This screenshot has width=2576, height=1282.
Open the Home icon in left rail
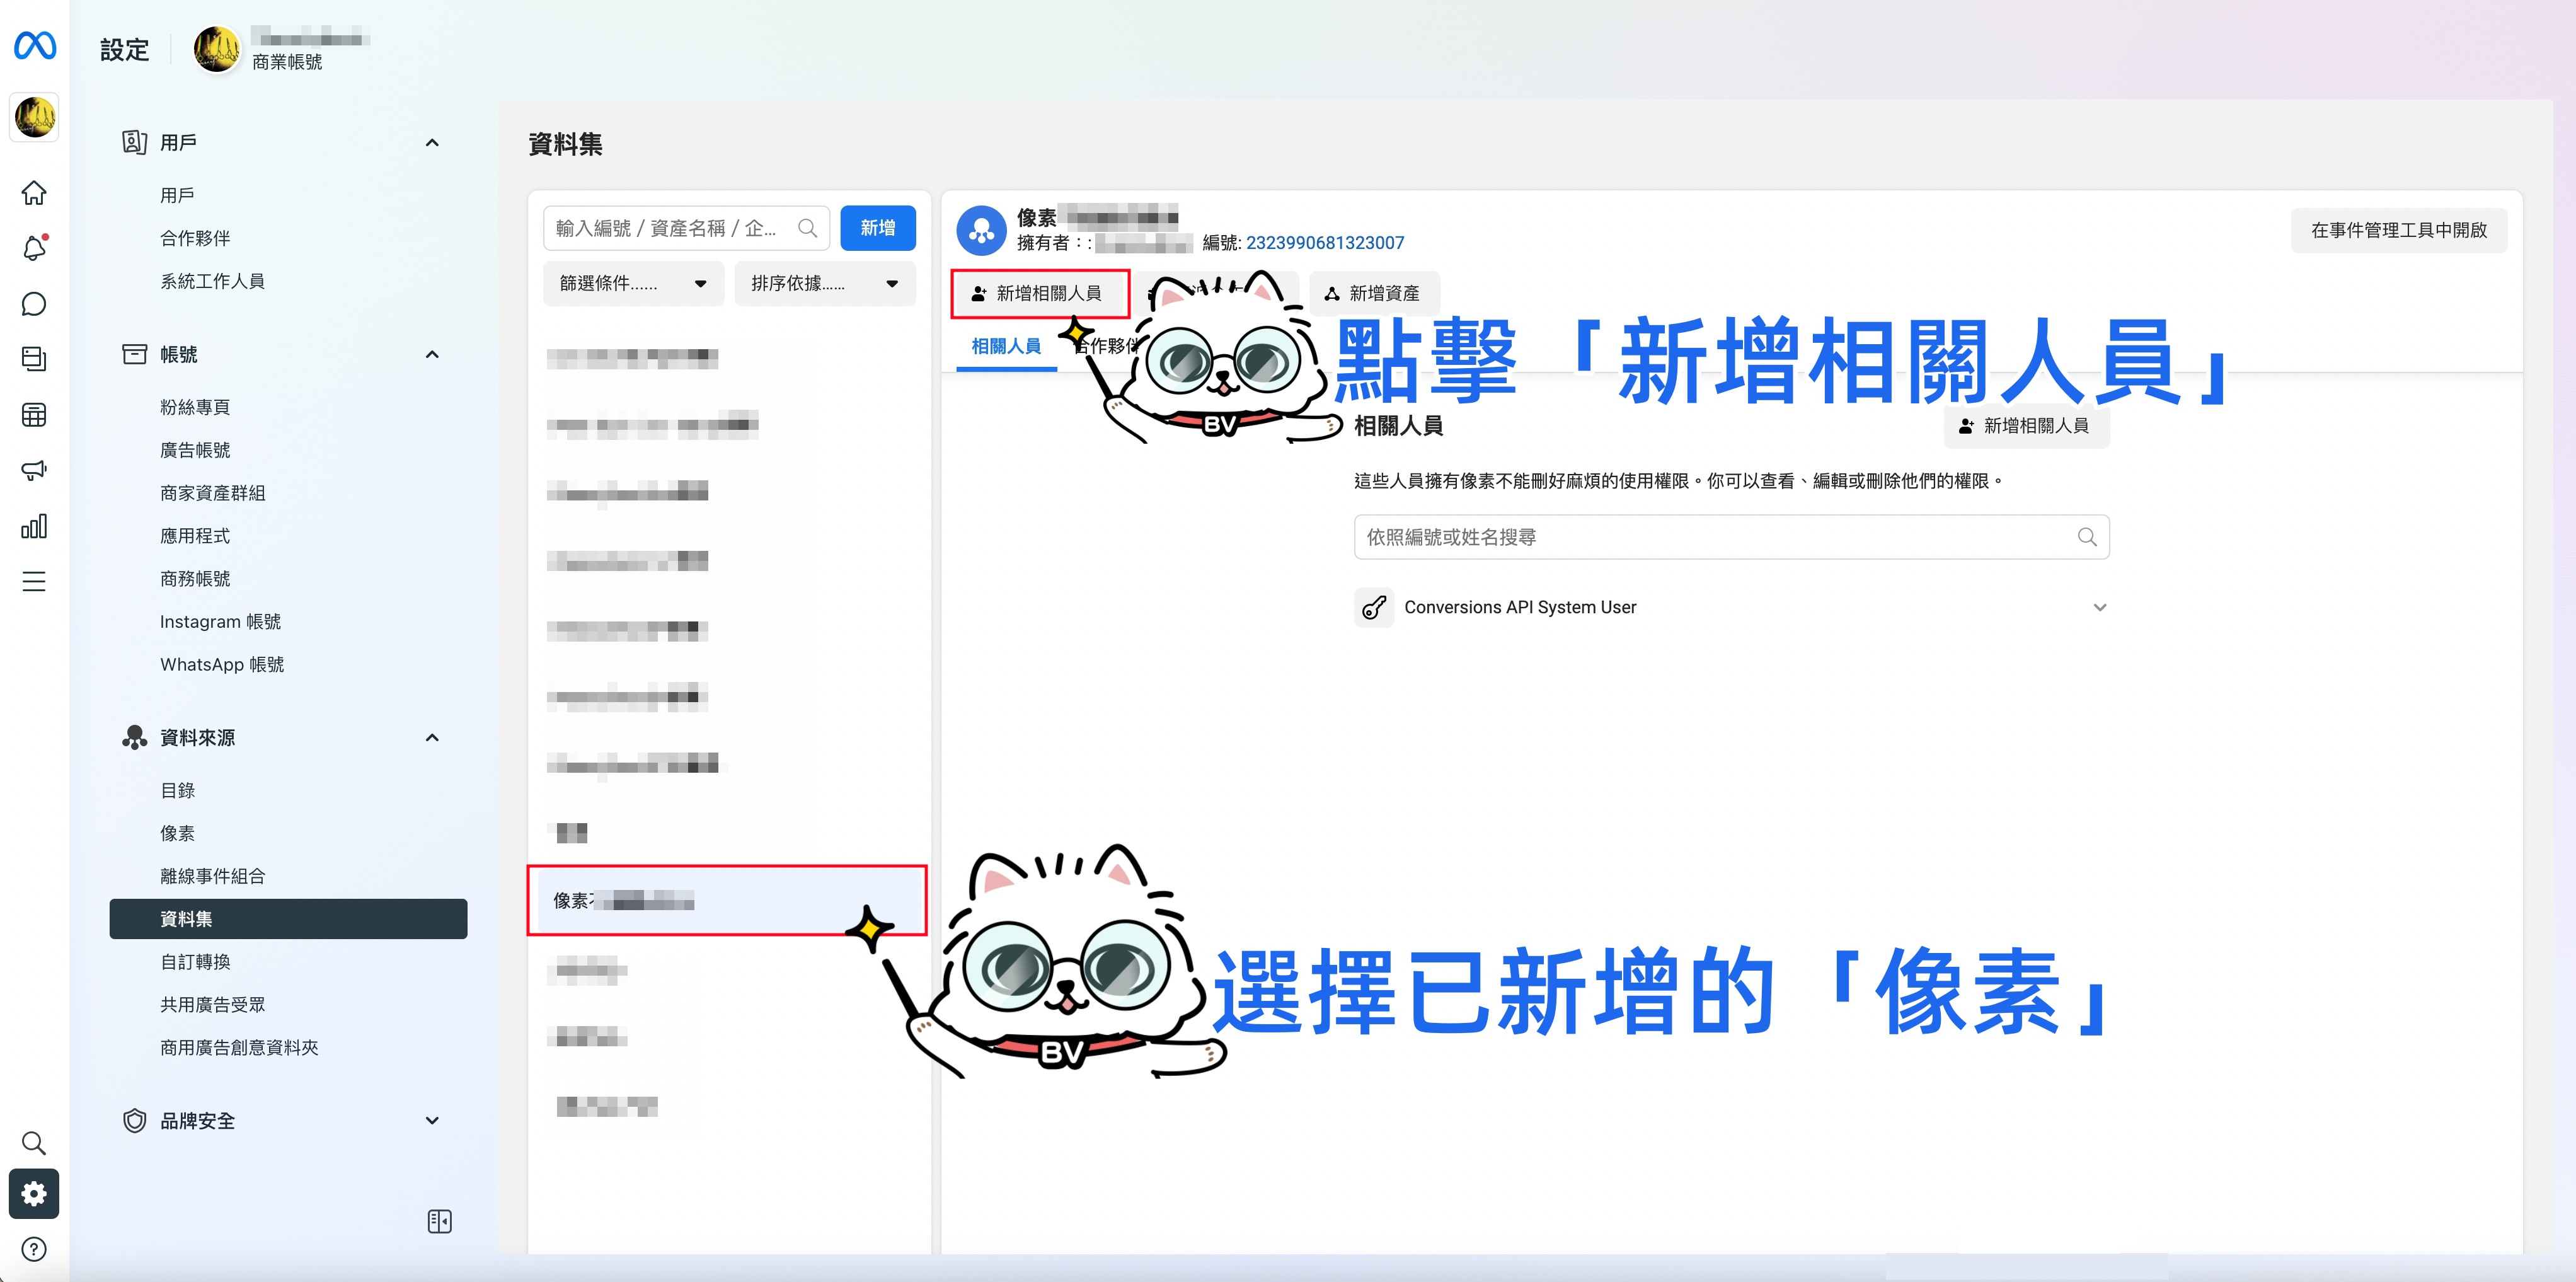pos(34,192)
